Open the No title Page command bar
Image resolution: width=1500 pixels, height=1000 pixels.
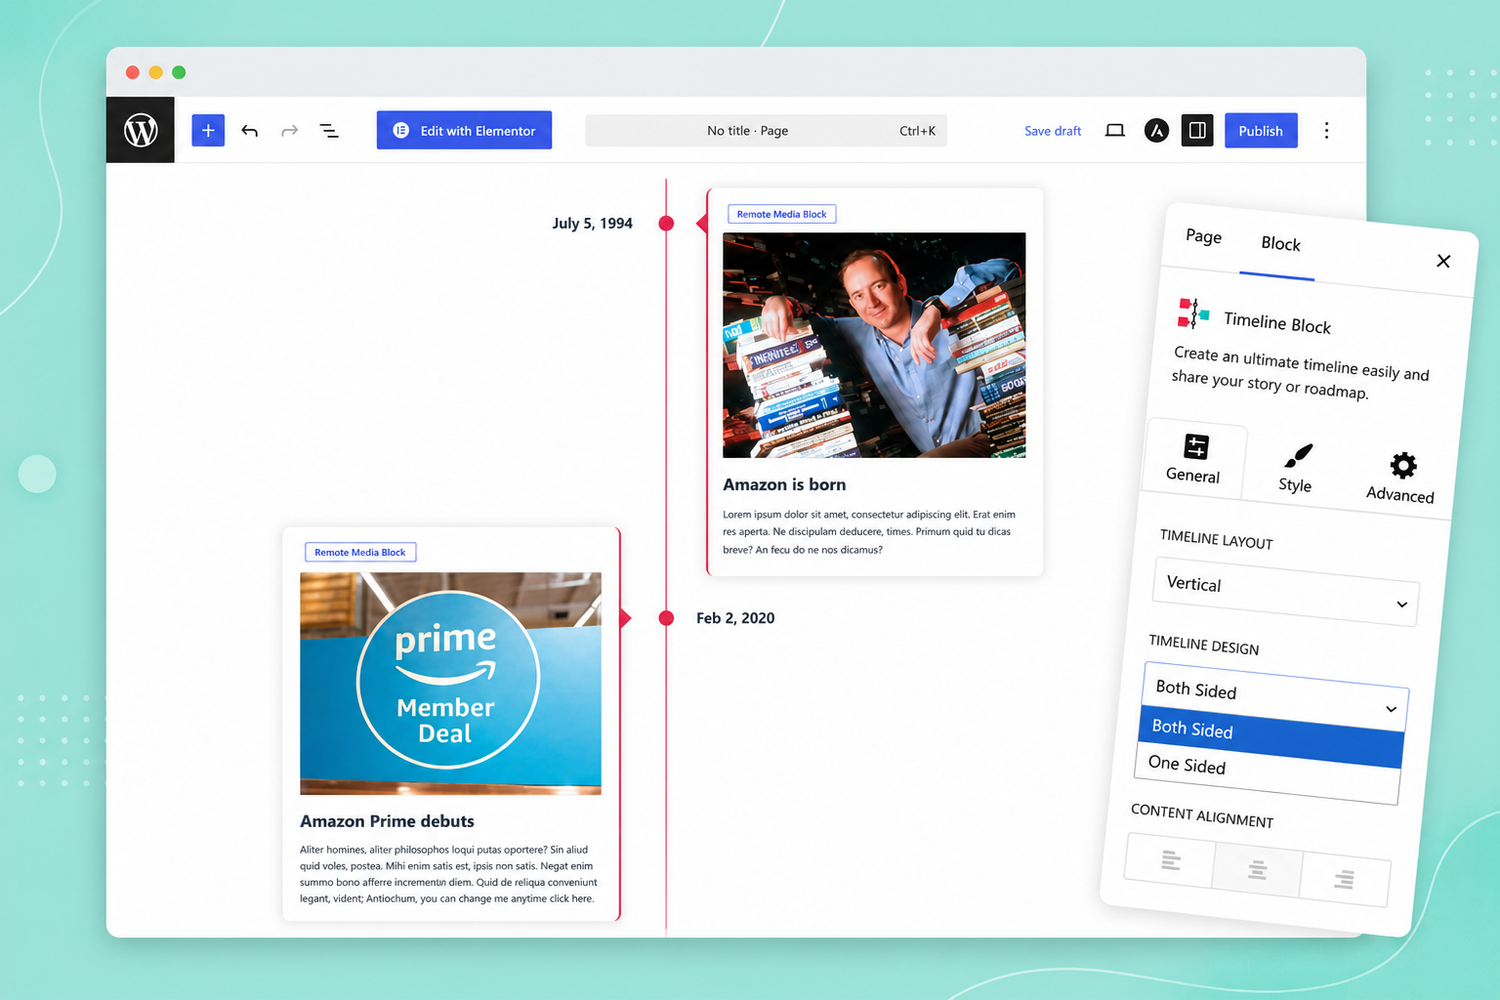[766, 130]
